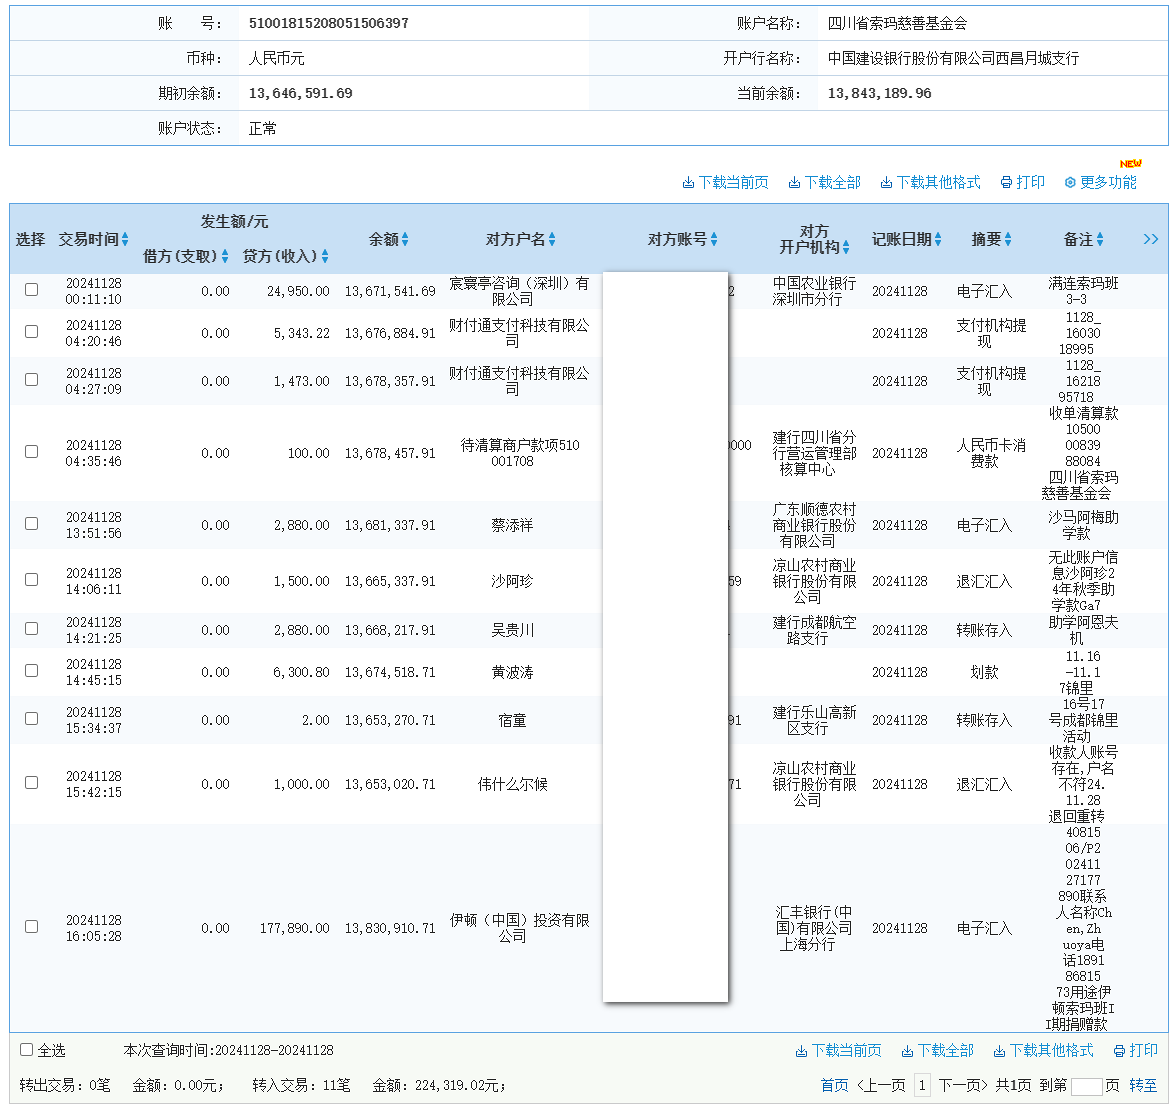Click counterparty 宸寰亭咨询（深圳）有限公司
Screen dimensions: 1176x1111
click(x=519, y=291)
